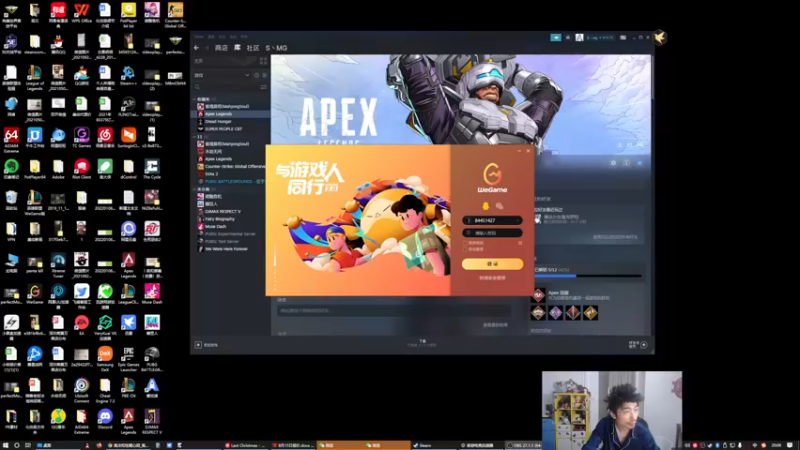Select We Were Here Forever in library

(226, 249)
